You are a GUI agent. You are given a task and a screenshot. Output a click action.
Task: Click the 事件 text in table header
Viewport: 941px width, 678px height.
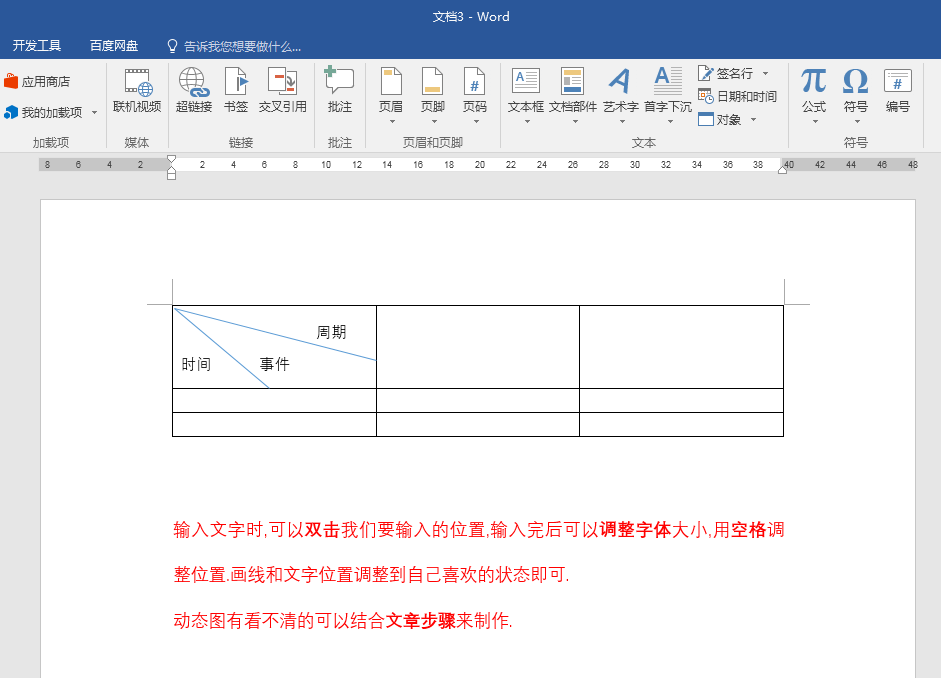[x=274, y=364]
